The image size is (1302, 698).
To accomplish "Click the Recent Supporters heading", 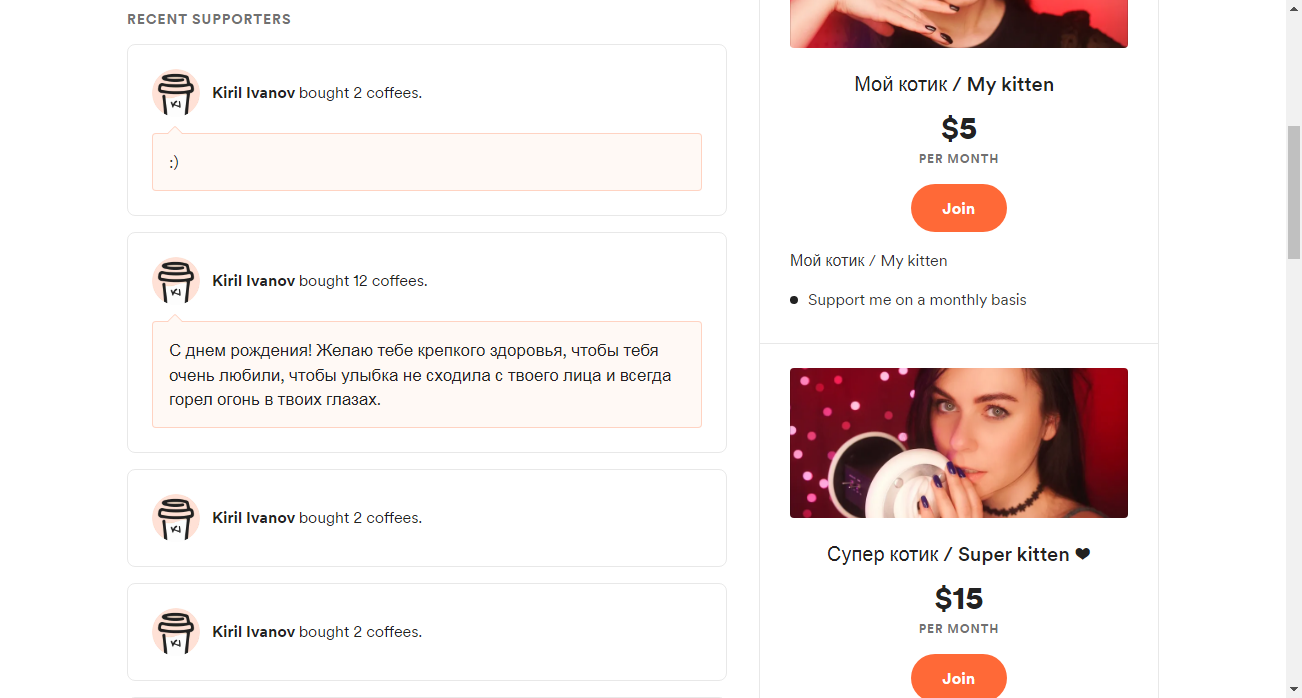I will 209,19.
